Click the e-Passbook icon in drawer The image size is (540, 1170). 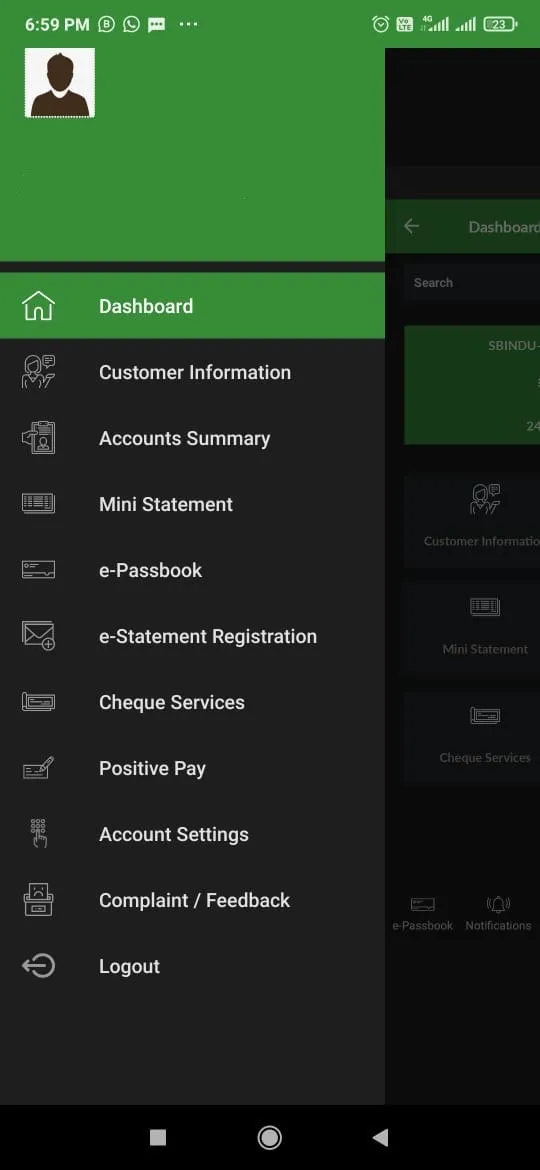(x=38, y=570)
